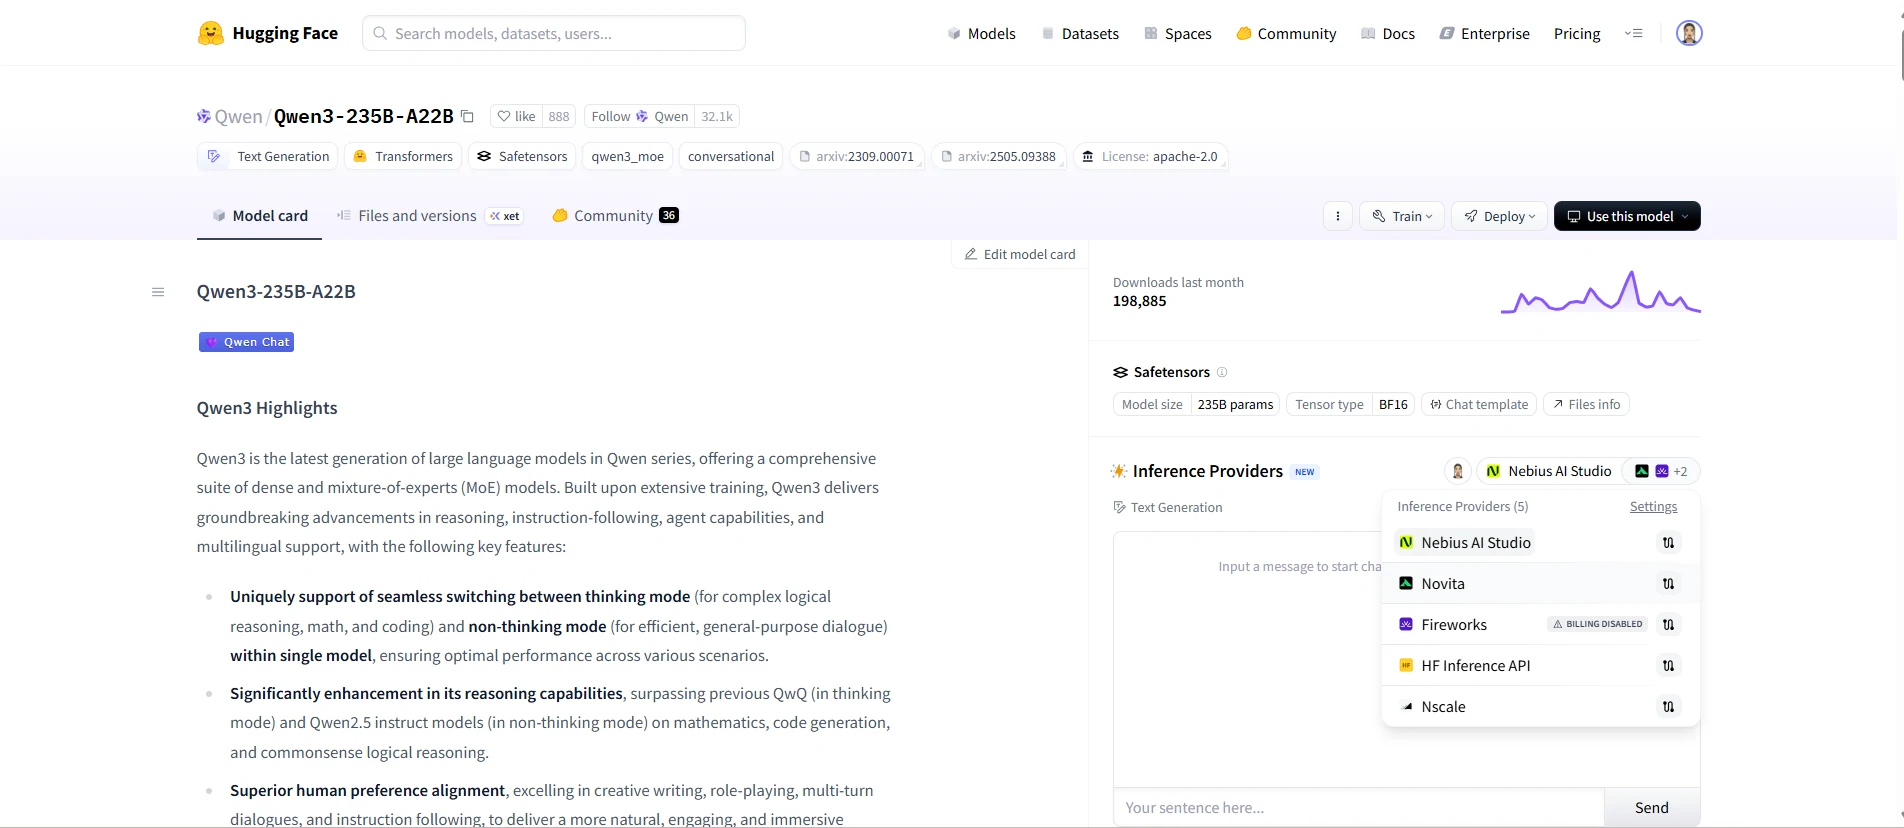Click the 235B params value
Screen dimensions: 1904x828
[x=1235, y=404]
